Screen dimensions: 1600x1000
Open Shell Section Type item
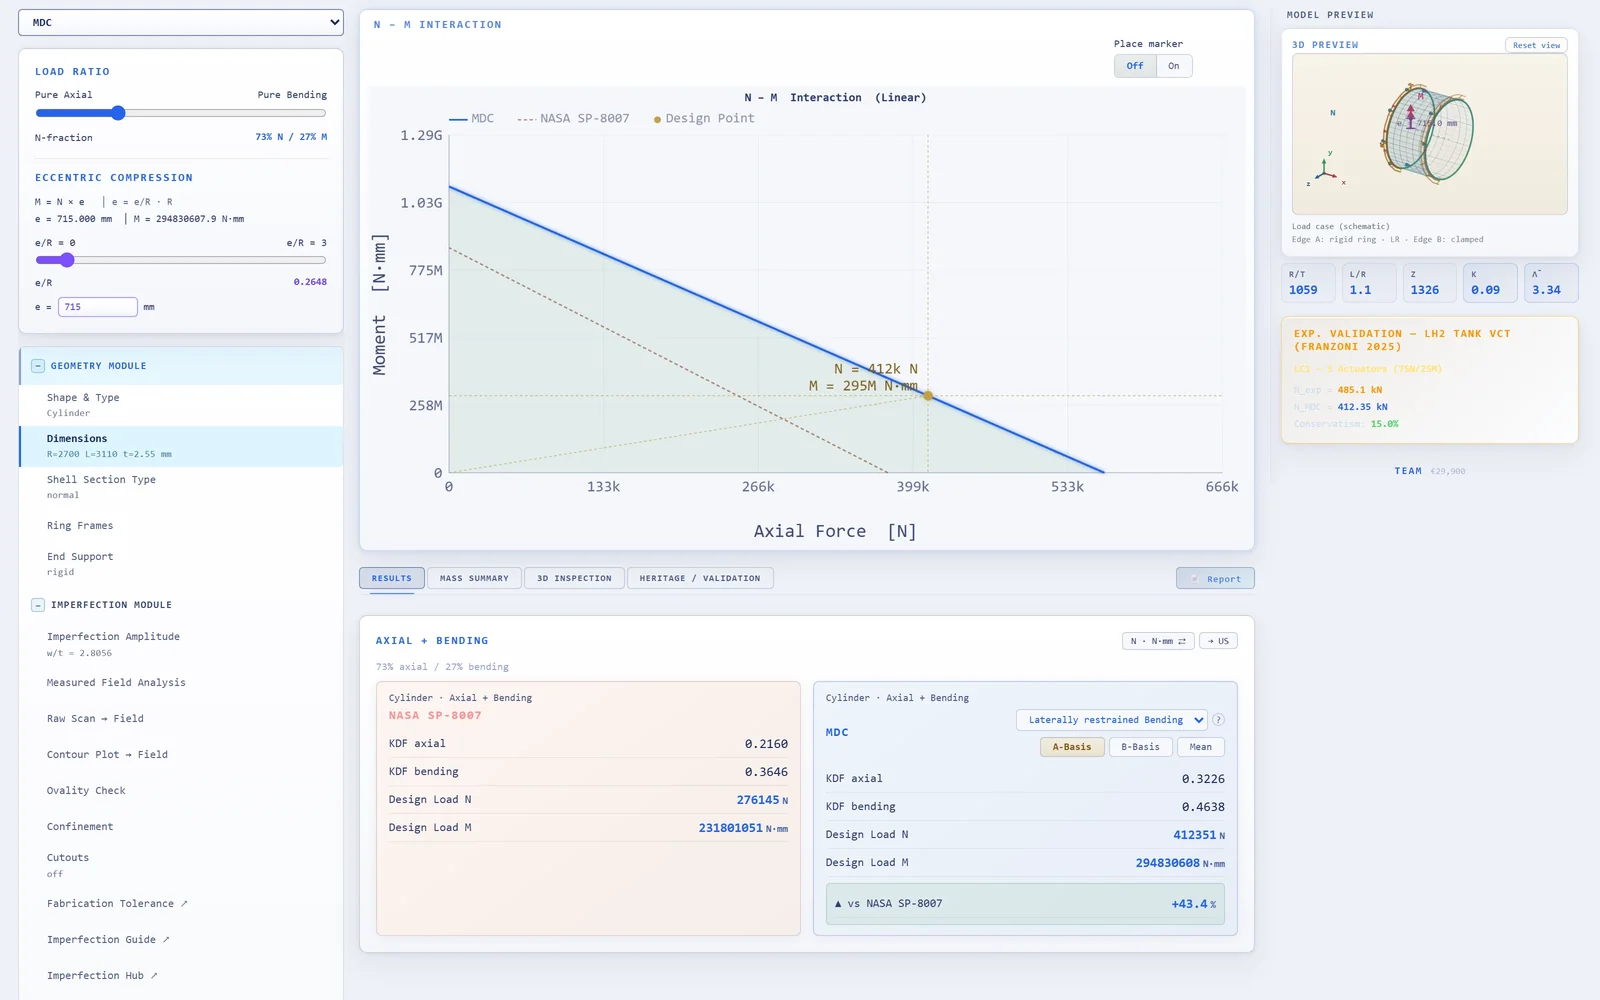pos(181,487)
